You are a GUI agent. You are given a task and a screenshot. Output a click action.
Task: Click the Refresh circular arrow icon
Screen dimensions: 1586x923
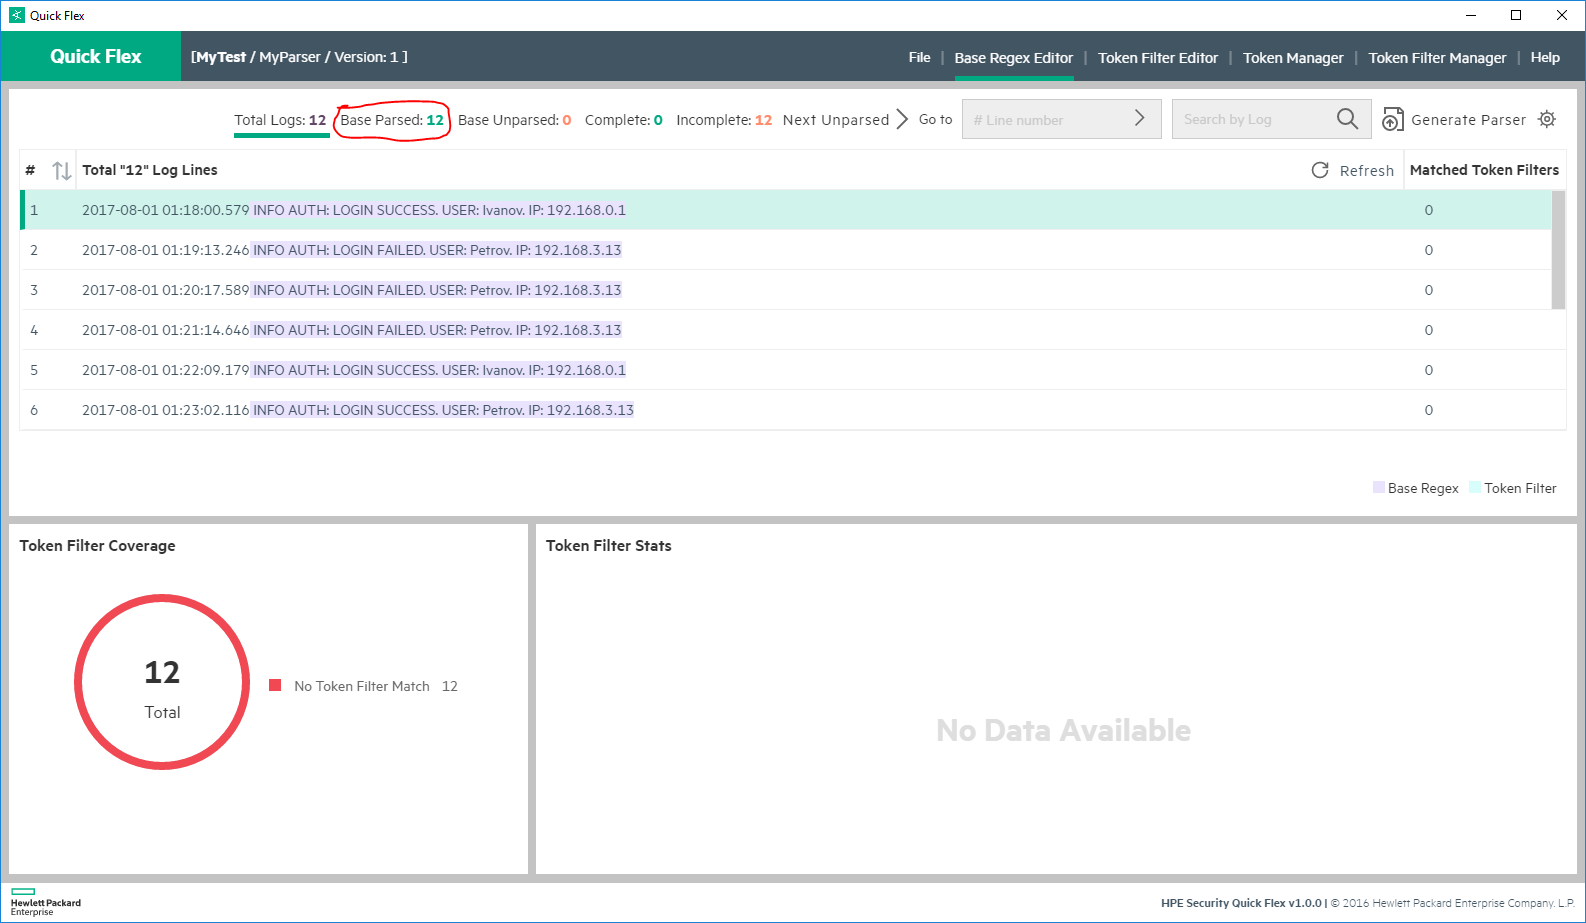click(1320, 170)
